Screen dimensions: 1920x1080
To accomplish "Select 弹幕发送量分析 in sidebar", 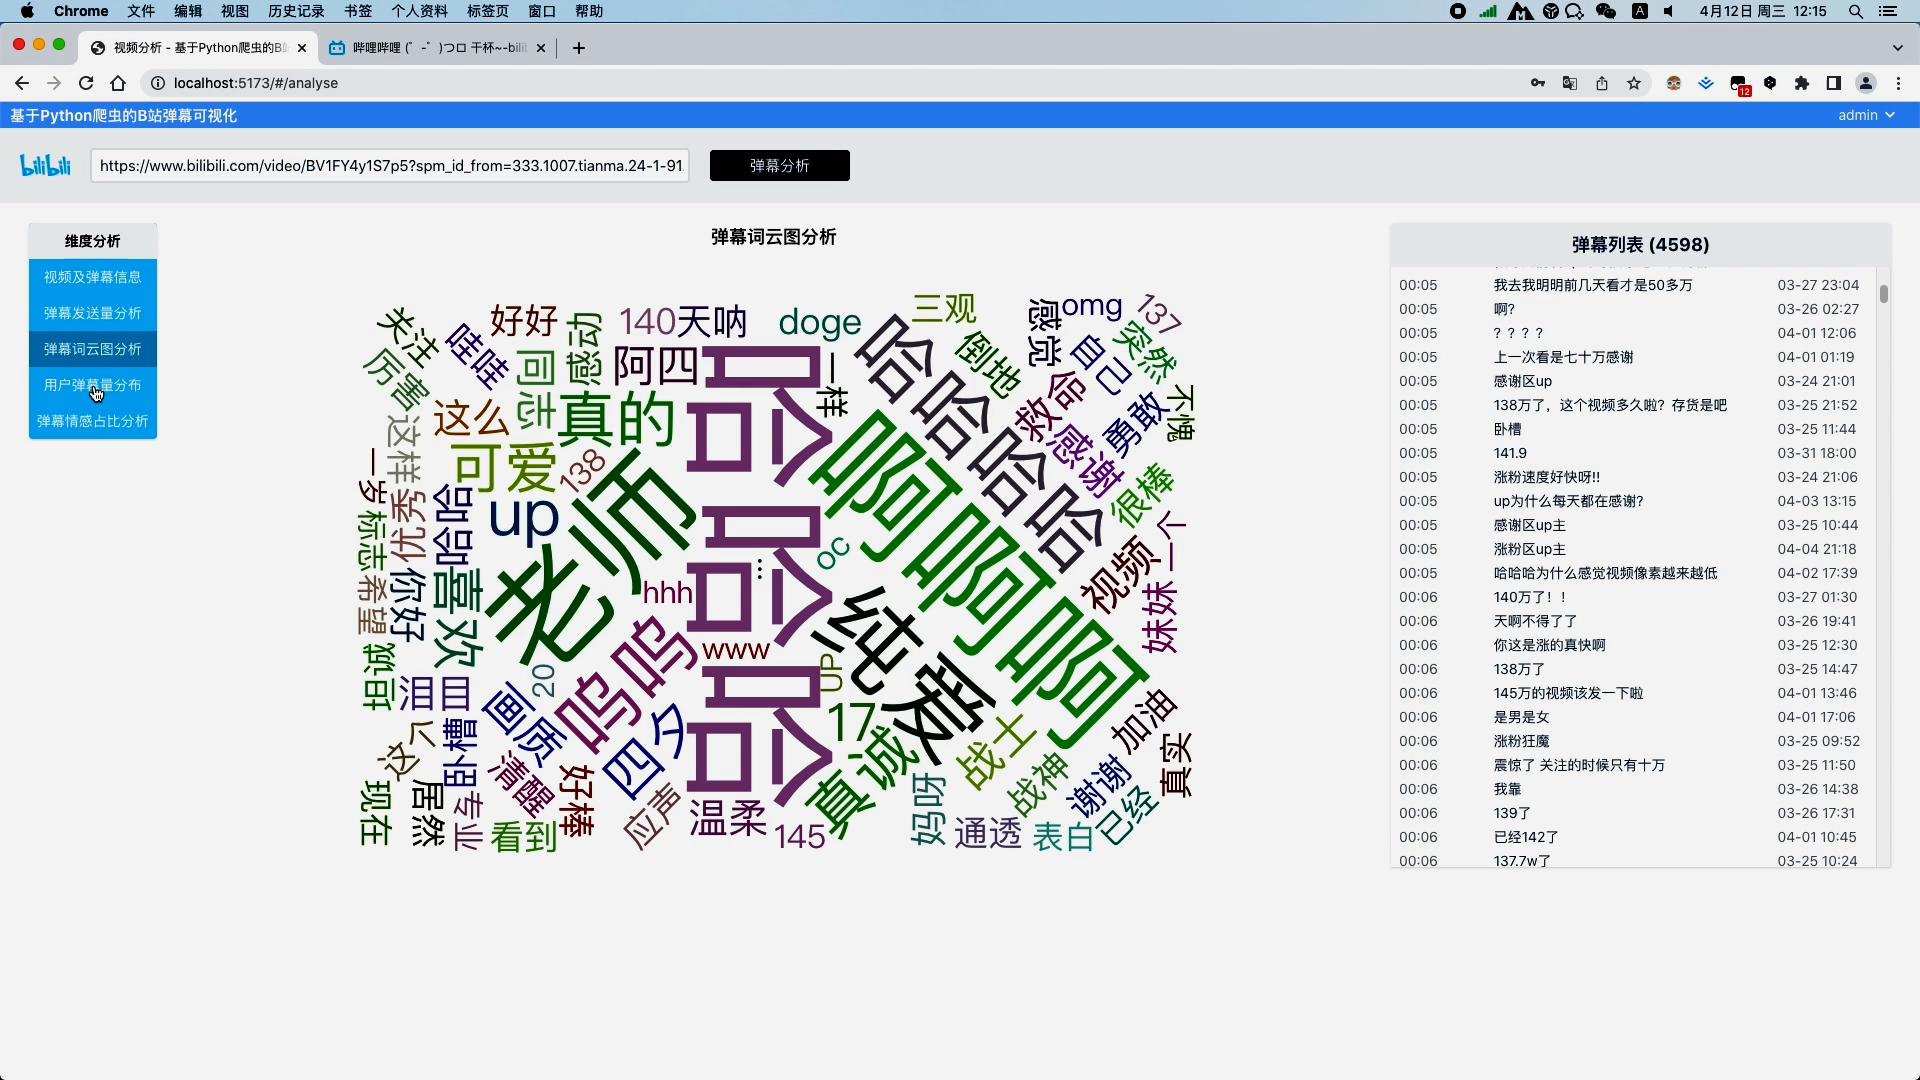I will [92, 313].
